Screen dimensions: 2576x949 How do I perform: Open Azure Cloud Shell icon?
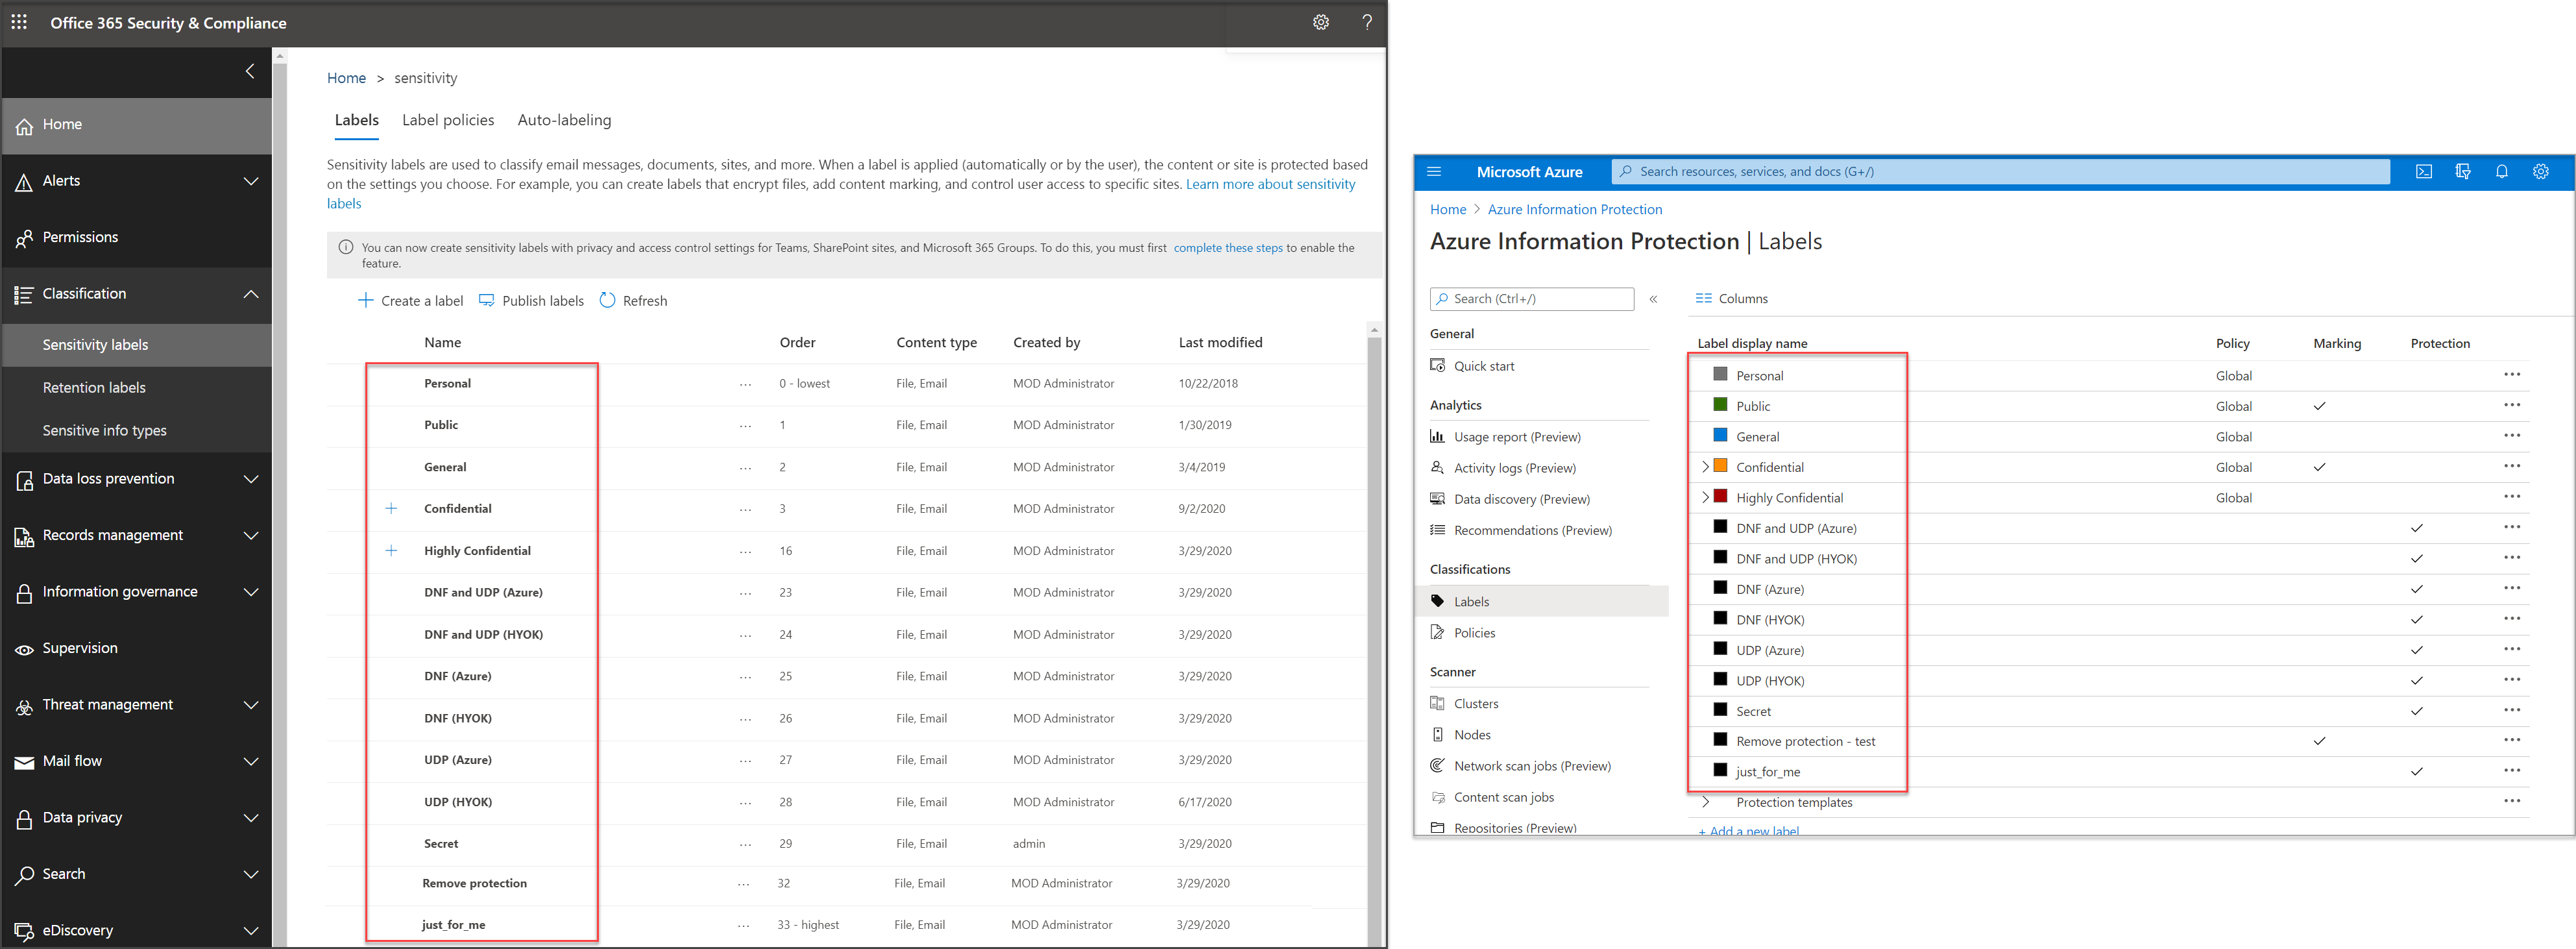tap(2424, 172)
